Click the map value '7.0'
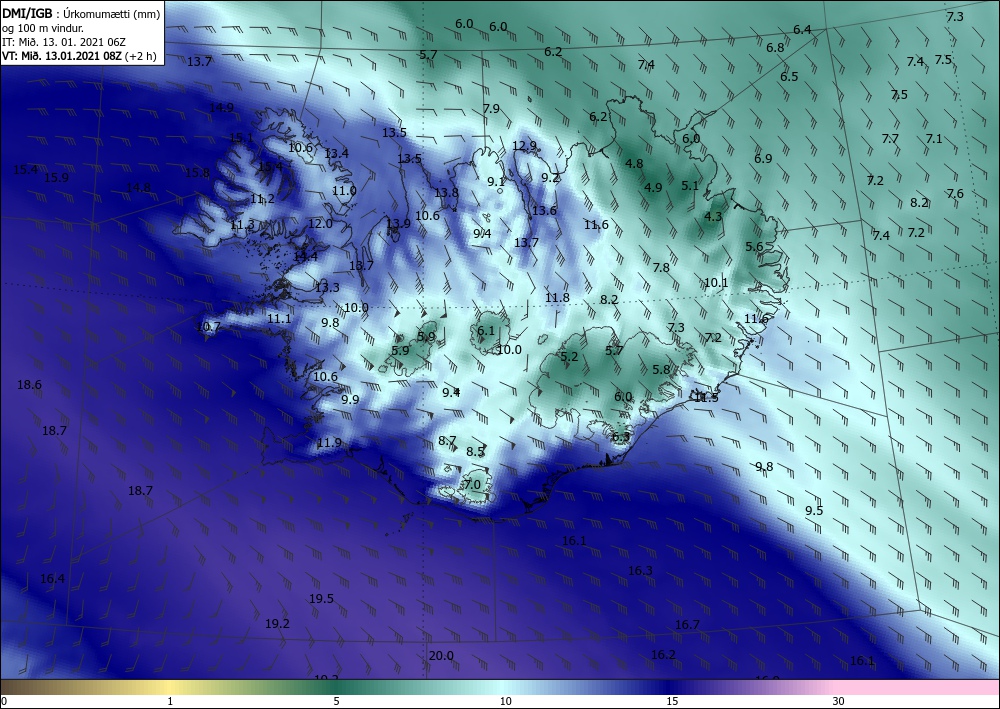 pos(472,484)
